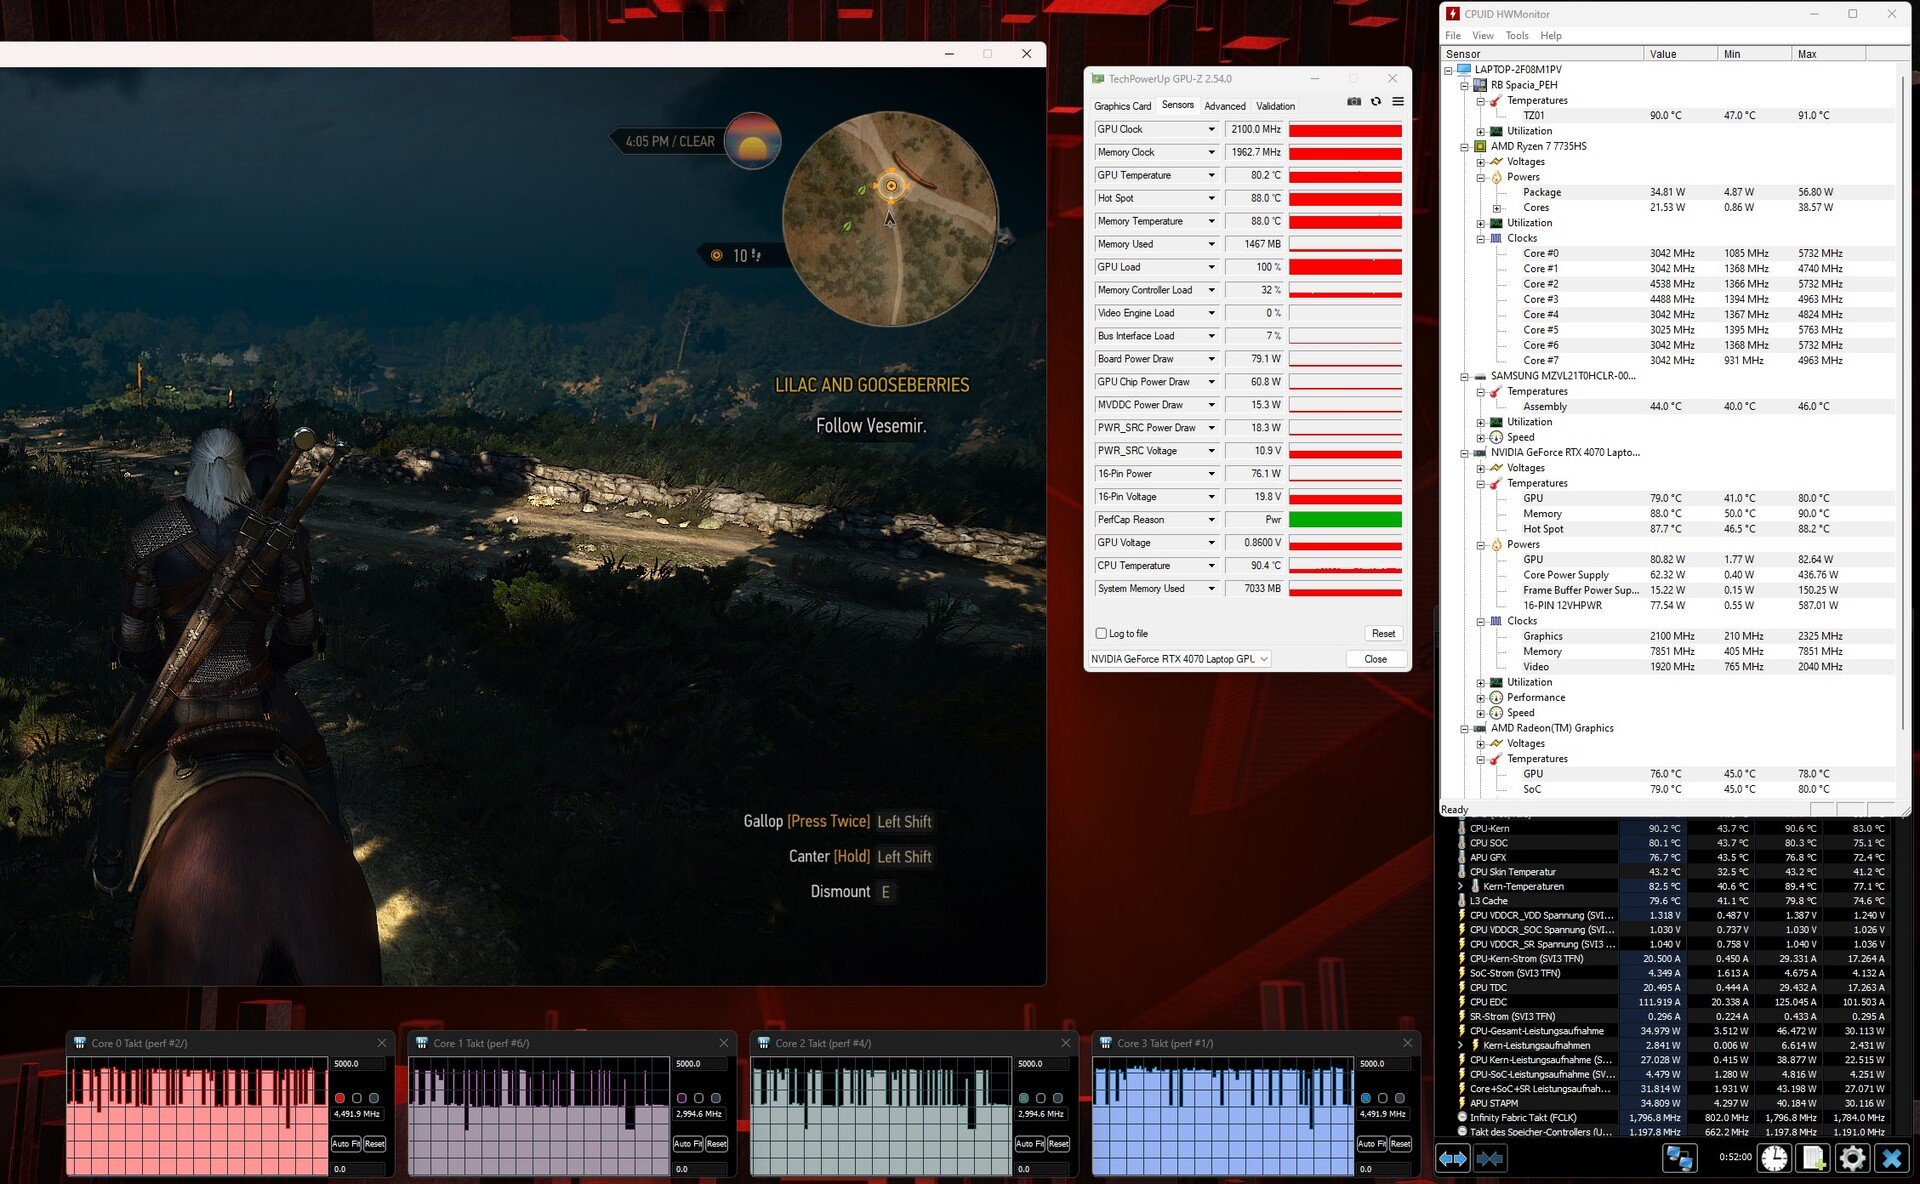
Task: Close the Core 0 Takt graph window
Action: 381,1043
